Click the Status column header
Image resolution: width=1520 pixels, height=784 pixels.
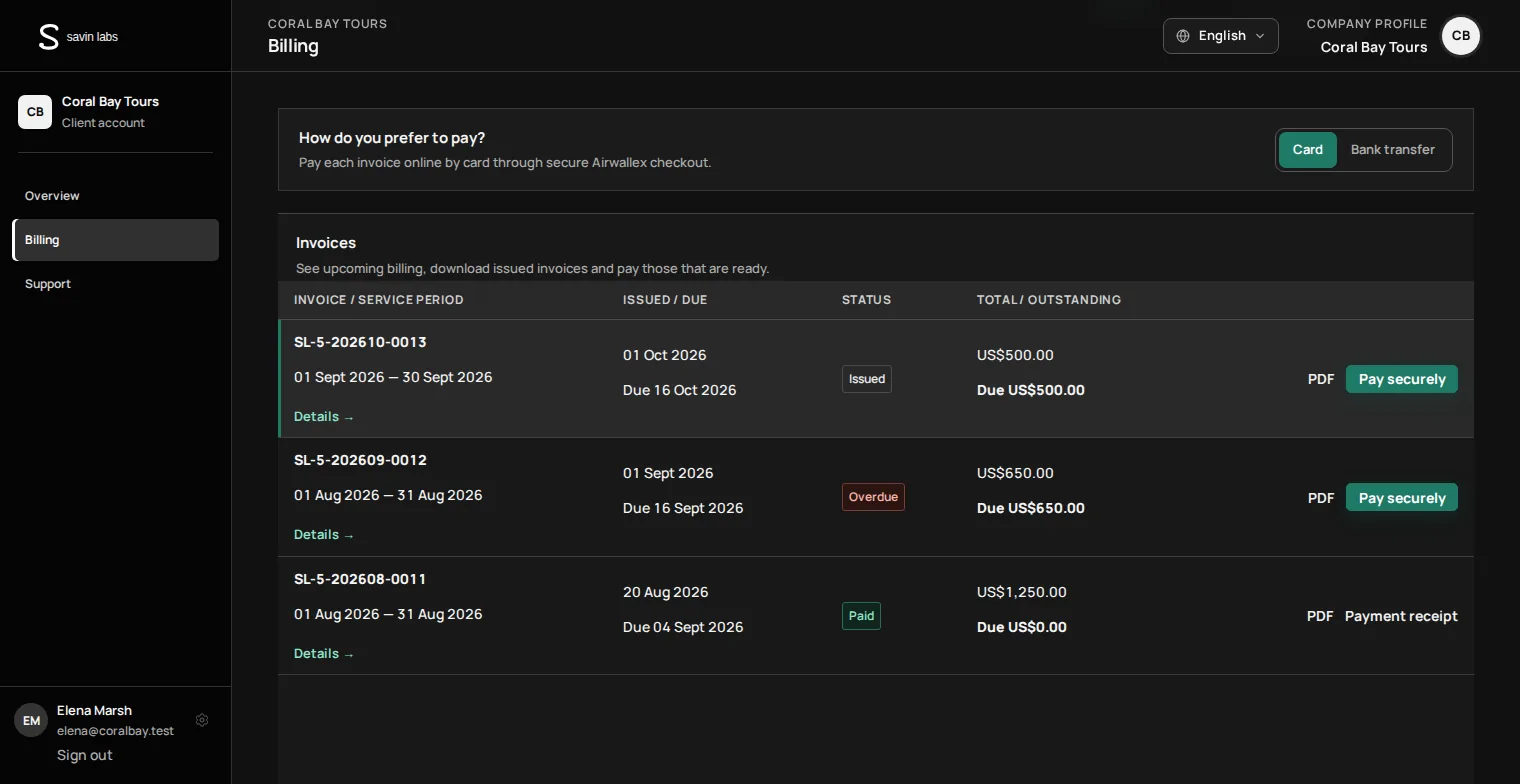tap(866, 300)
